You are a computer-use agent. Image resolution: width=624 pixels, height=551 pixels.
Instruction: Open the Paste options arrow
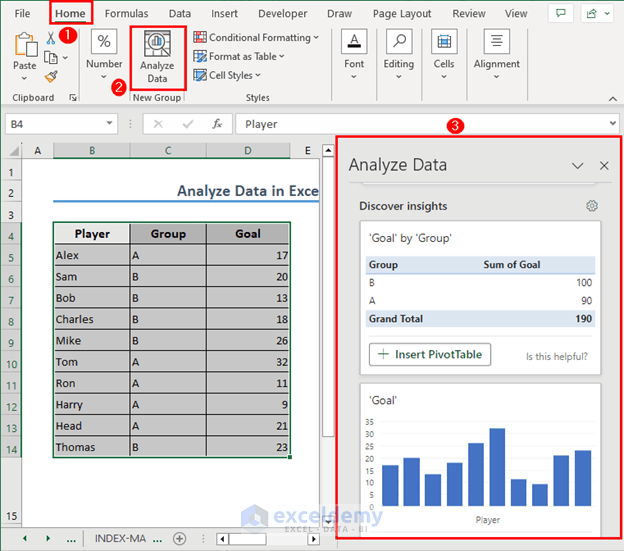24,78
